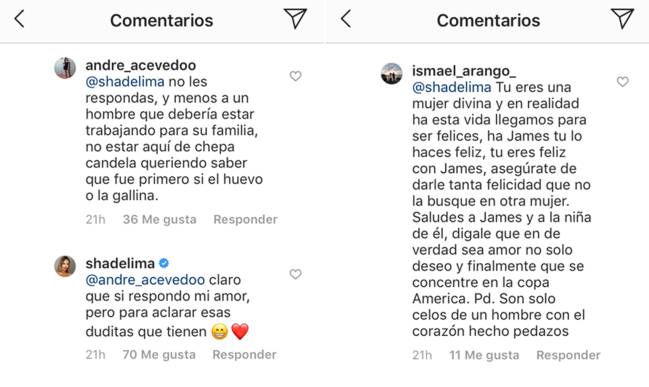649x387 pixels.
Task: Like andre_acevedoo's comment with heart icon
Action: (x=295, y=76)
